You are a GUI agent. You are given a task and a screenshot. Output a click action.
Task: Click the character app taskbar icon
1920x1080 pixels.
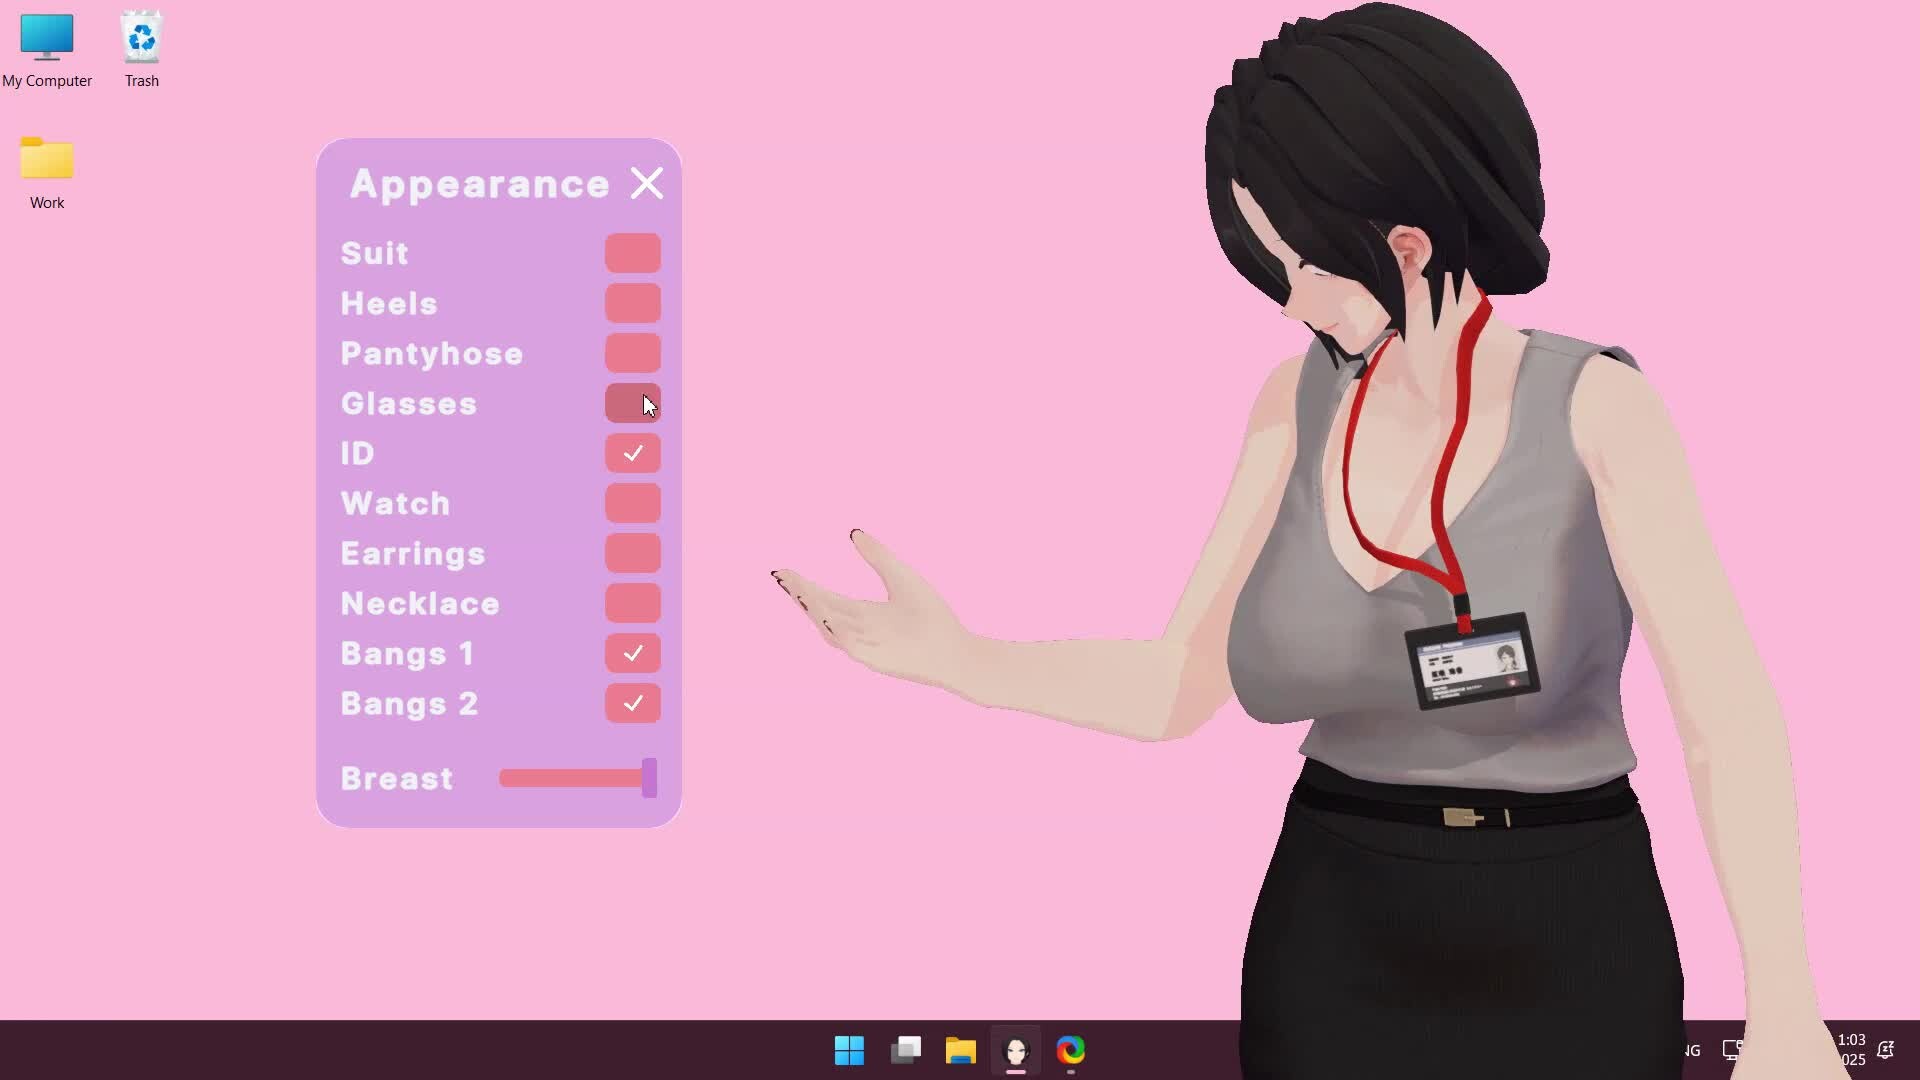[1016, 1050]
